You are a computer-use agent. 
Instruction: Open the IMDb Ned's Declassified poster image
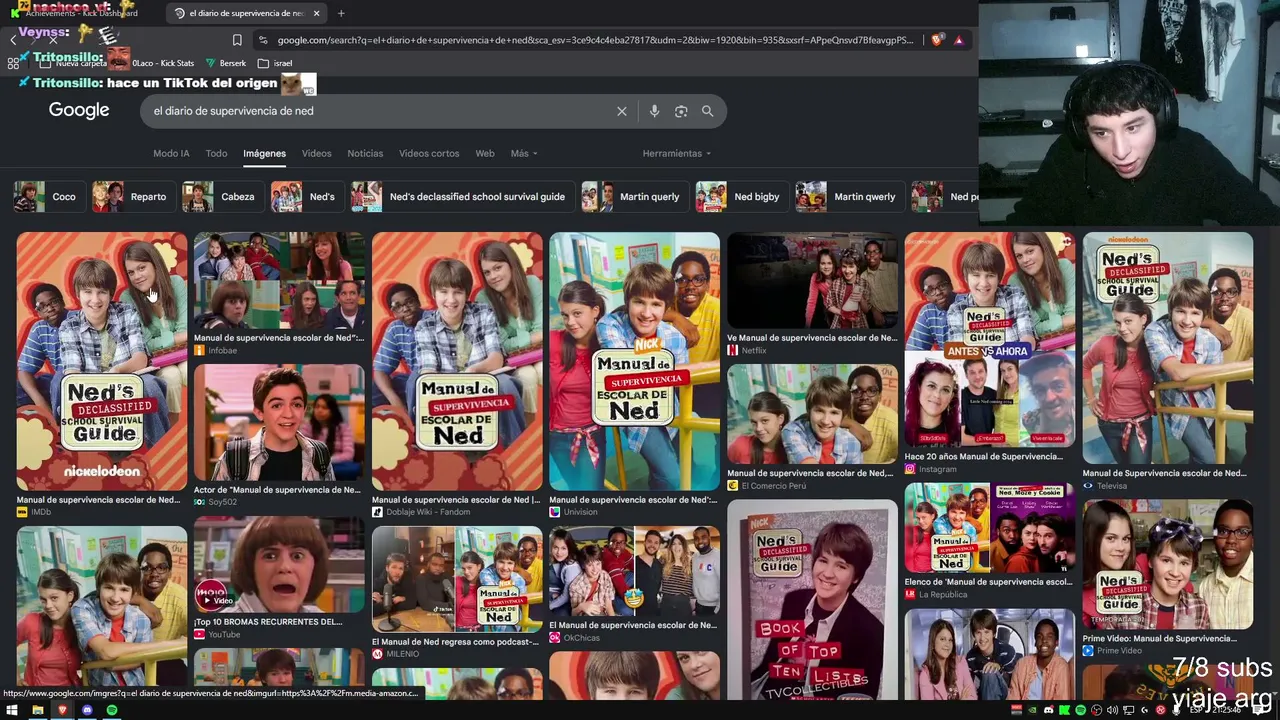101,361
